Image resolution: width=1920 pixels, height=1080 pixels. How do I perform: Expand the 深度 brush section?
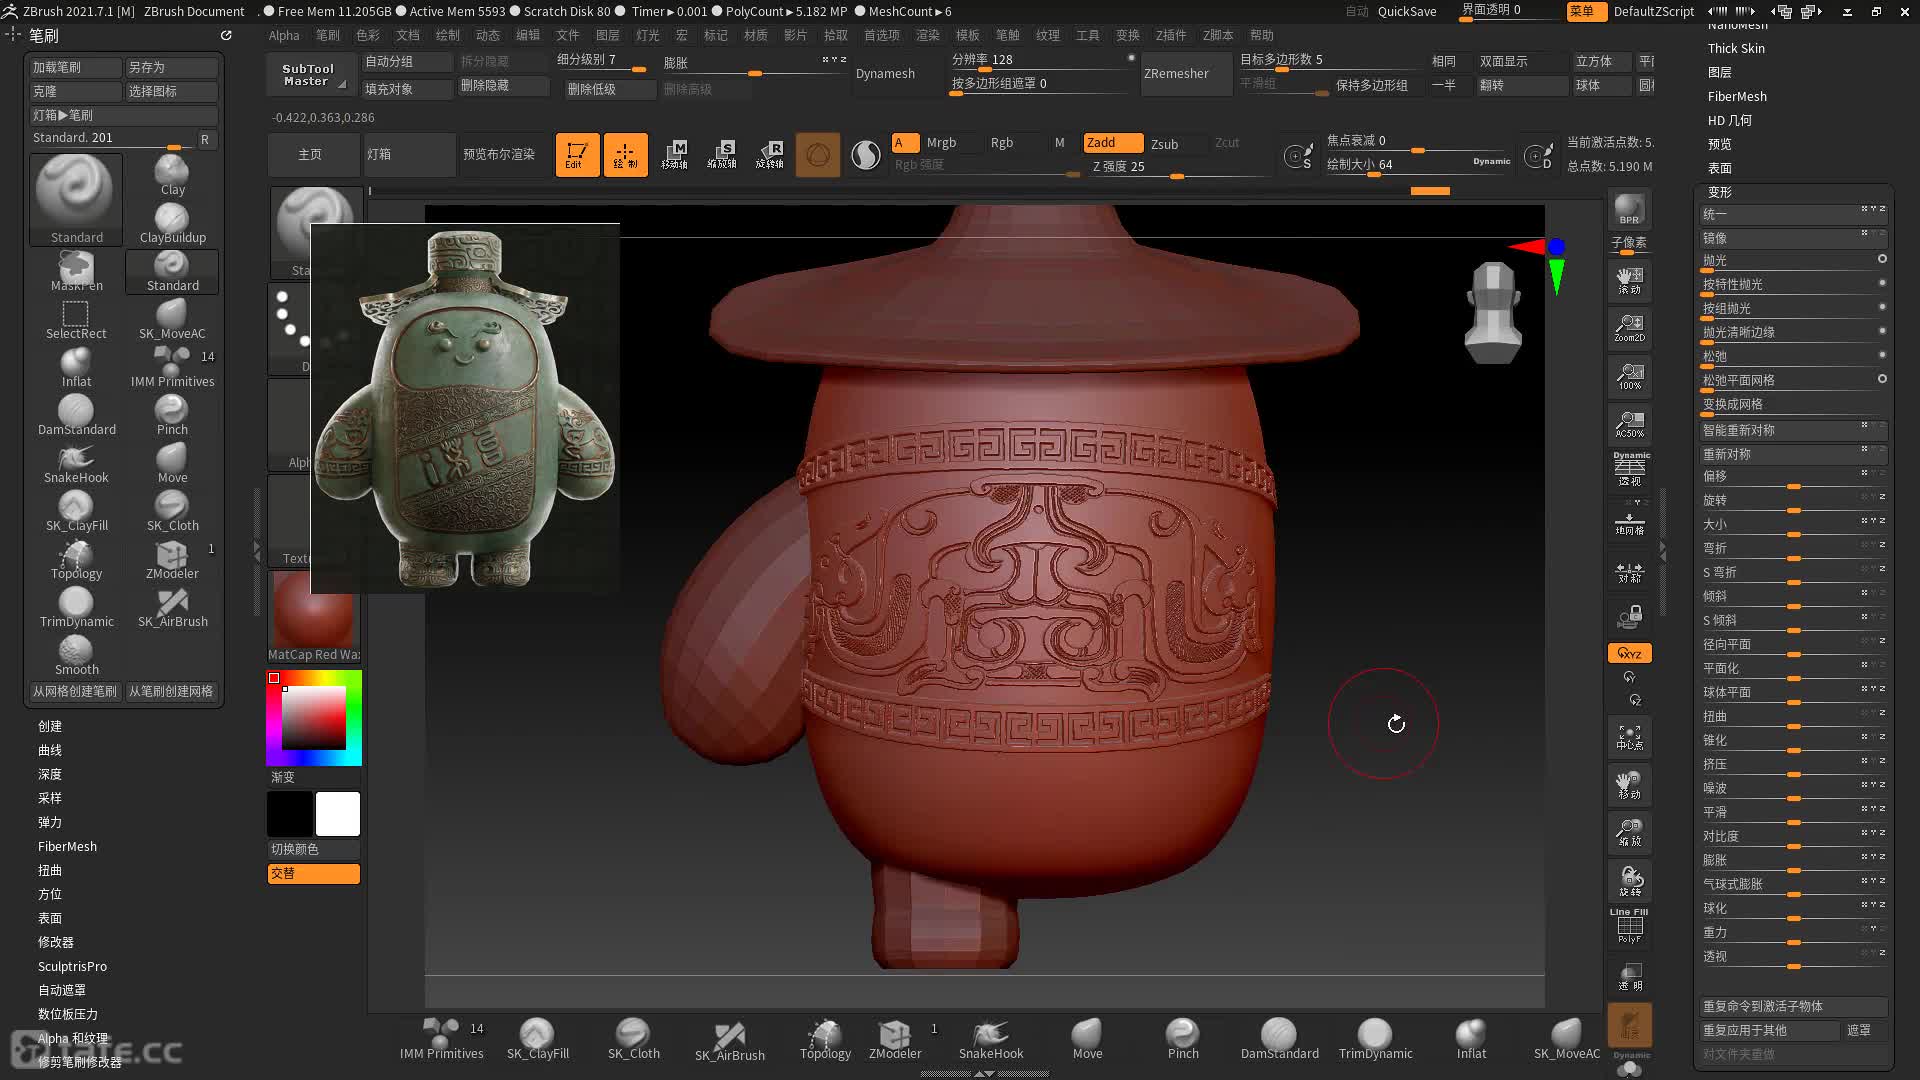(50, 774)
